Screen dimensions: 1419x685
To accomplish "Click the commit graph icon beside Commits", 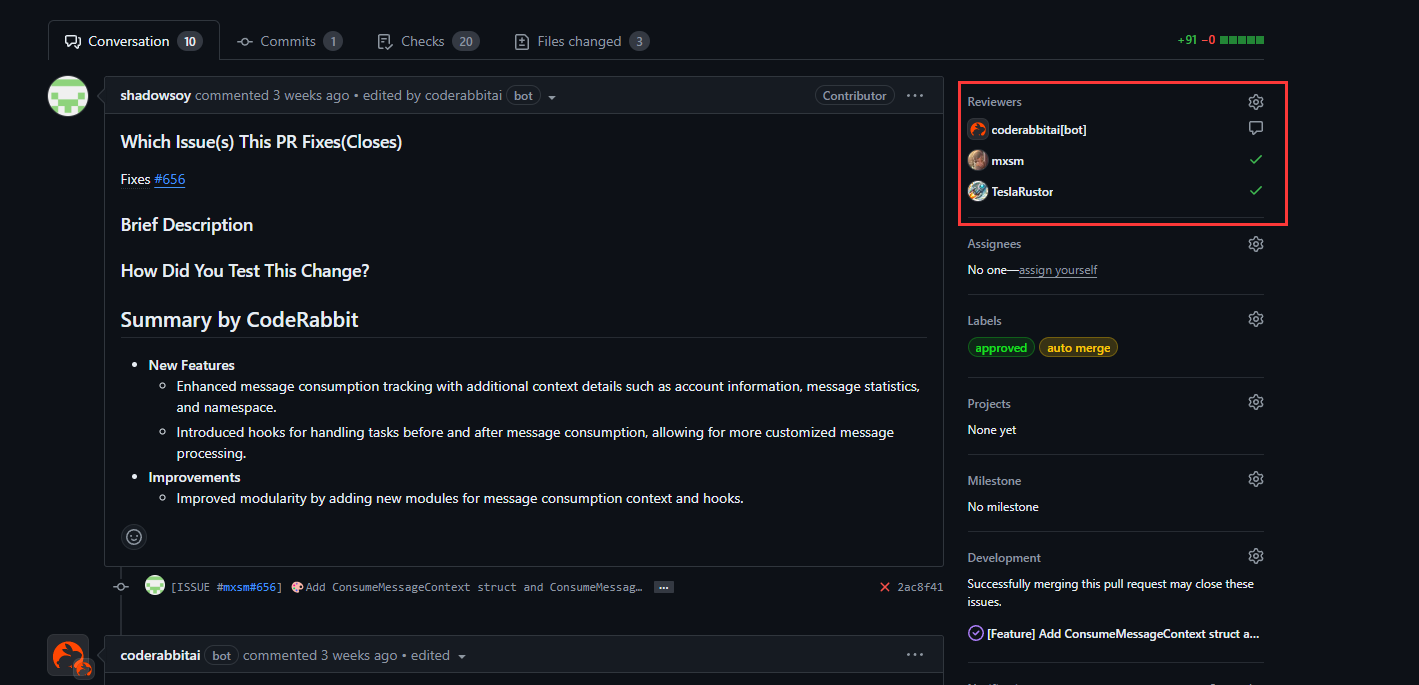I will tap(245, 41).
